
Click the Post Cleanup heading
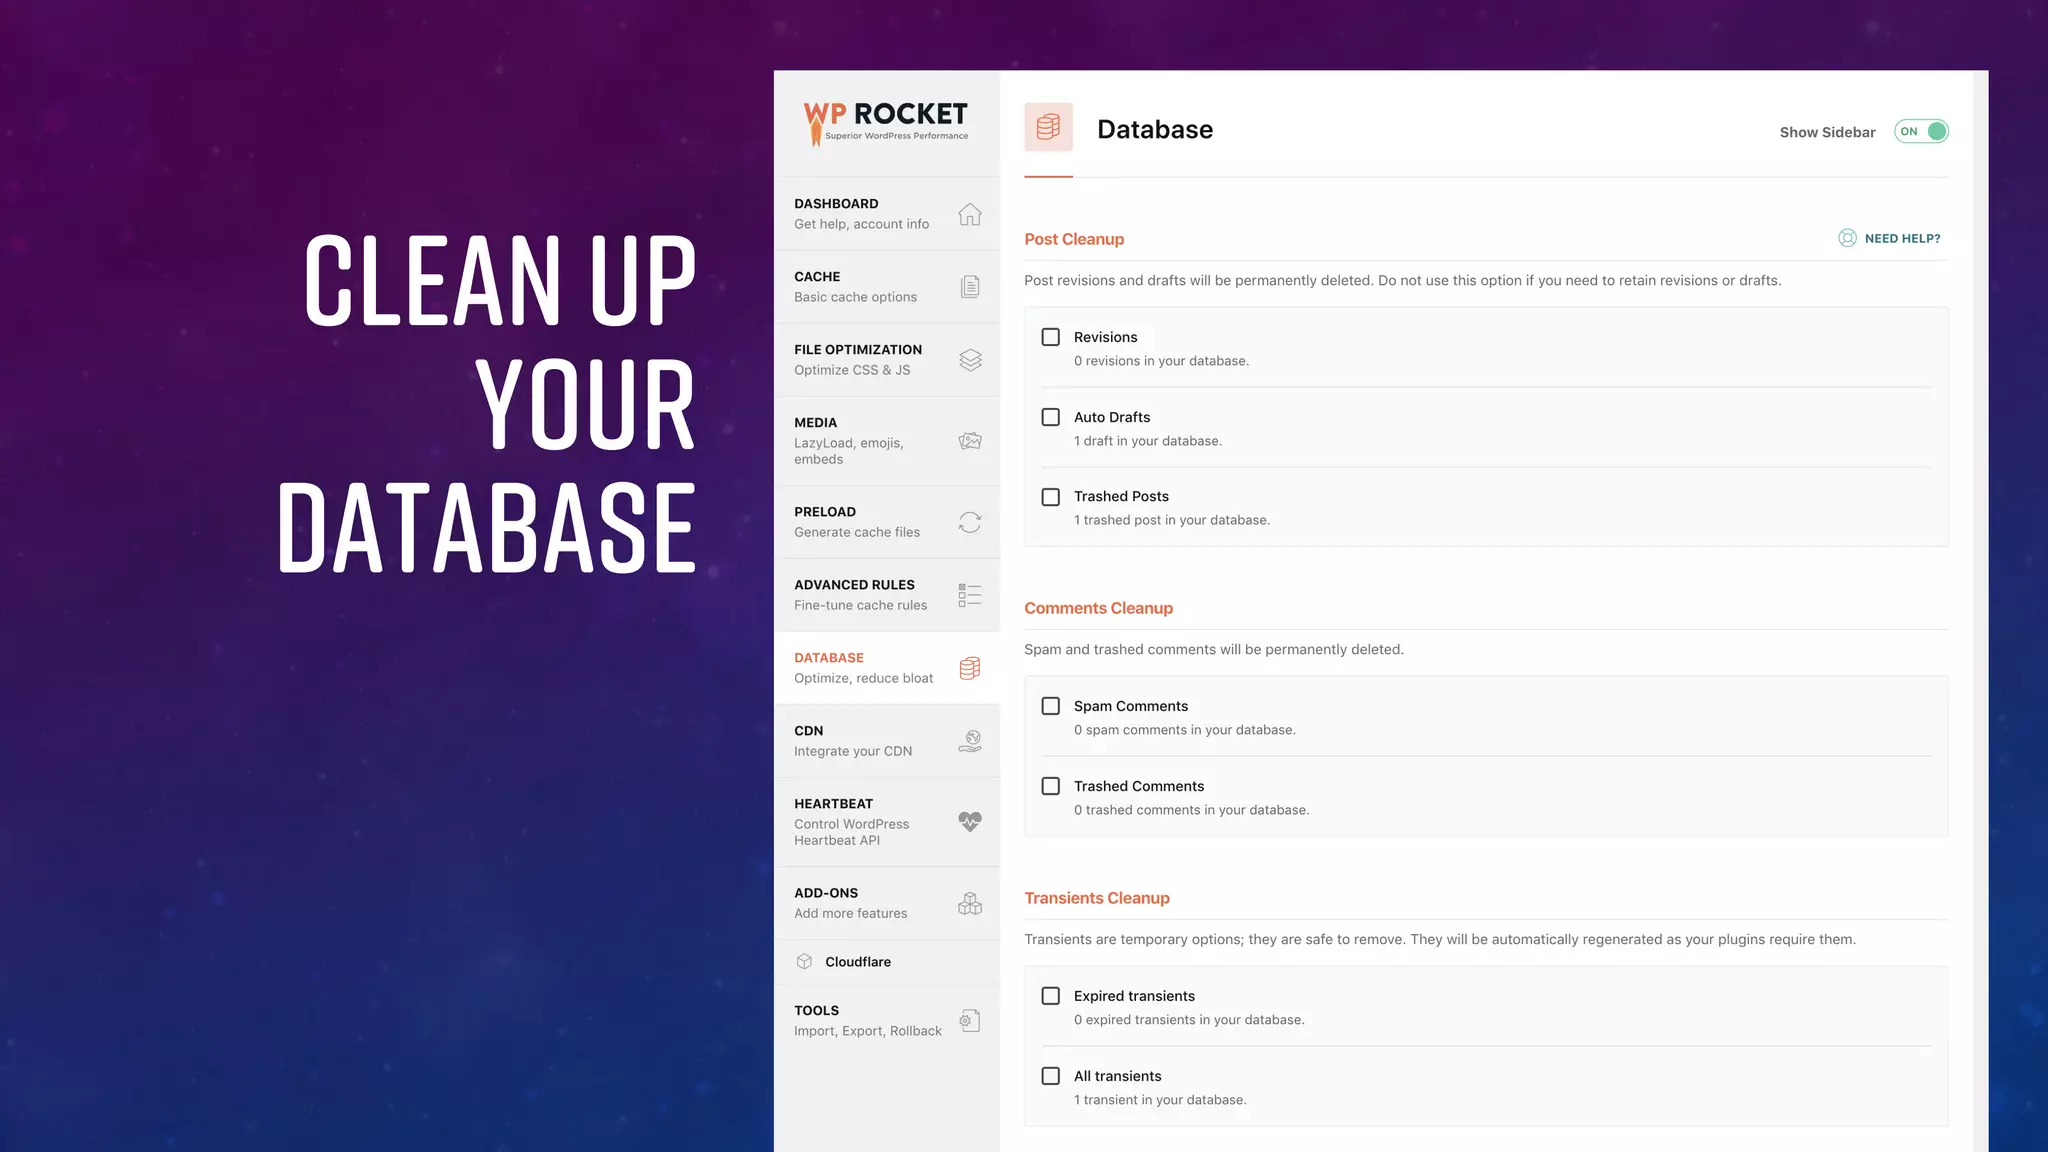pos(1074,239)
